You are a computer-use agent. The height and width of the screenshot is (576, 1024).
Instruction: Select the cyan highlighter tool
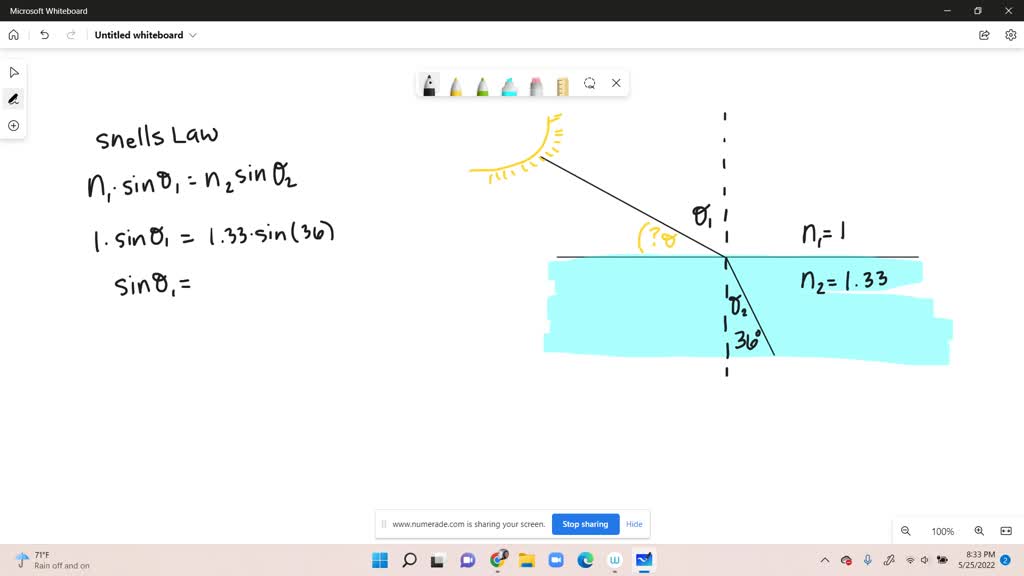508,85
